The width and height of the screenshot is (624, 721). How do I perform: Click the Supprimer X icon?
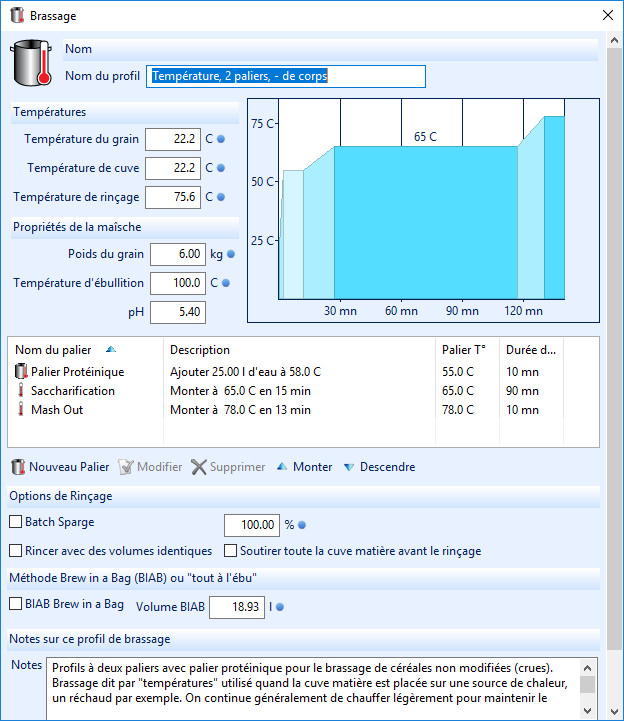(198, 467)
